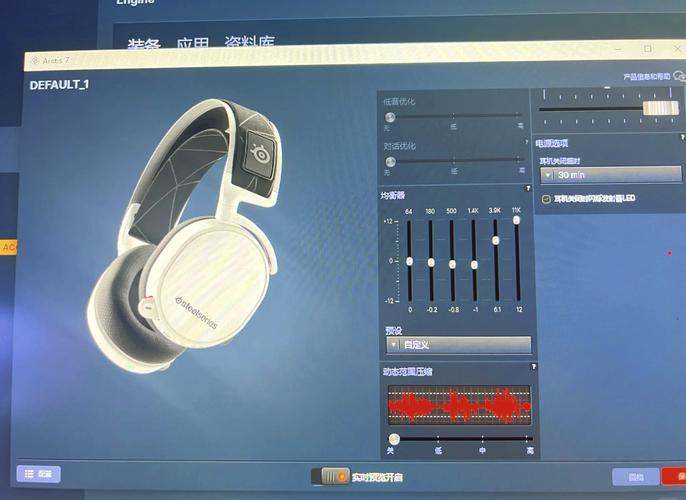Viewport: 686px width, 500px height.
Task: Switch to 应用 tab in Engine window
Action: (192, 43)
